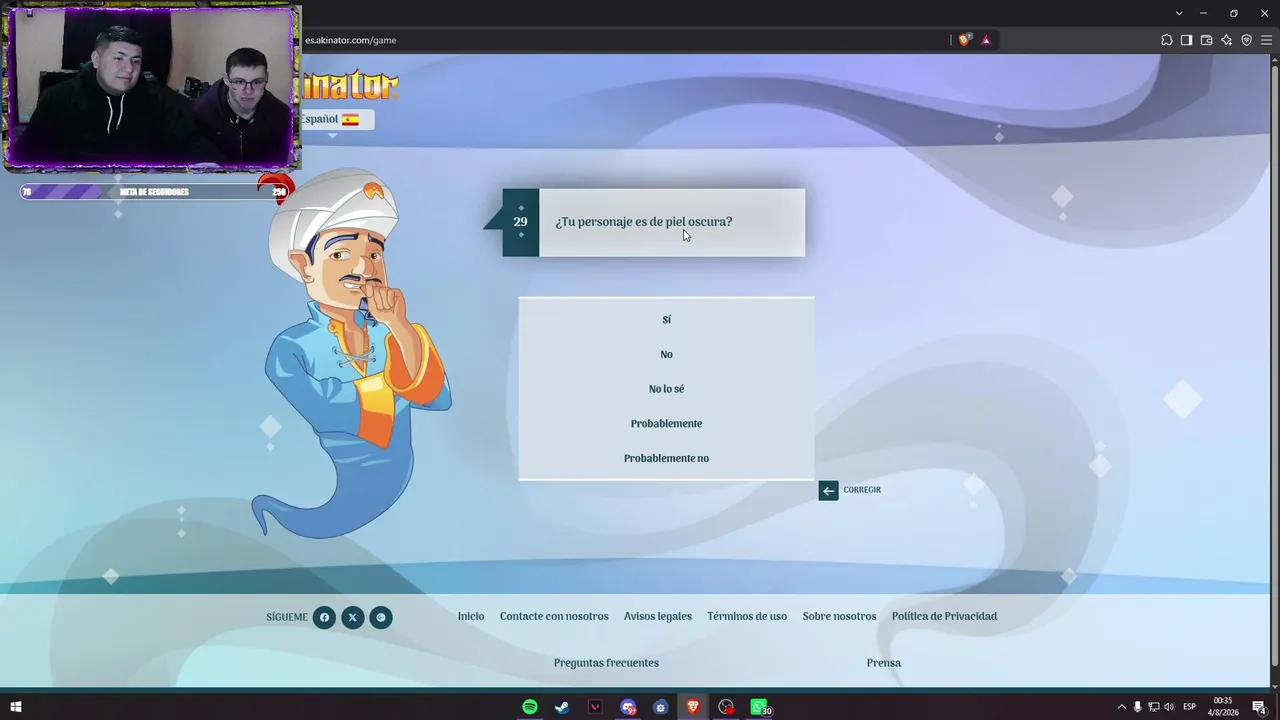The width and height of the screenshot is (1280, 720).
Task: Open the "Avisos legales" footer link
Action: (658, 616)
